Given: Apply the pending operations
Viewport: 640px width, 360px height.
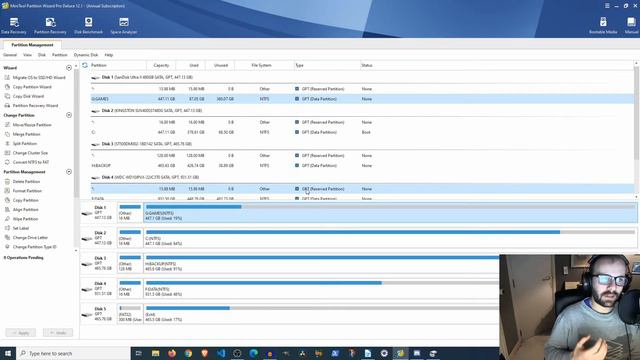Looking at the screenshot, I should 20,333.
